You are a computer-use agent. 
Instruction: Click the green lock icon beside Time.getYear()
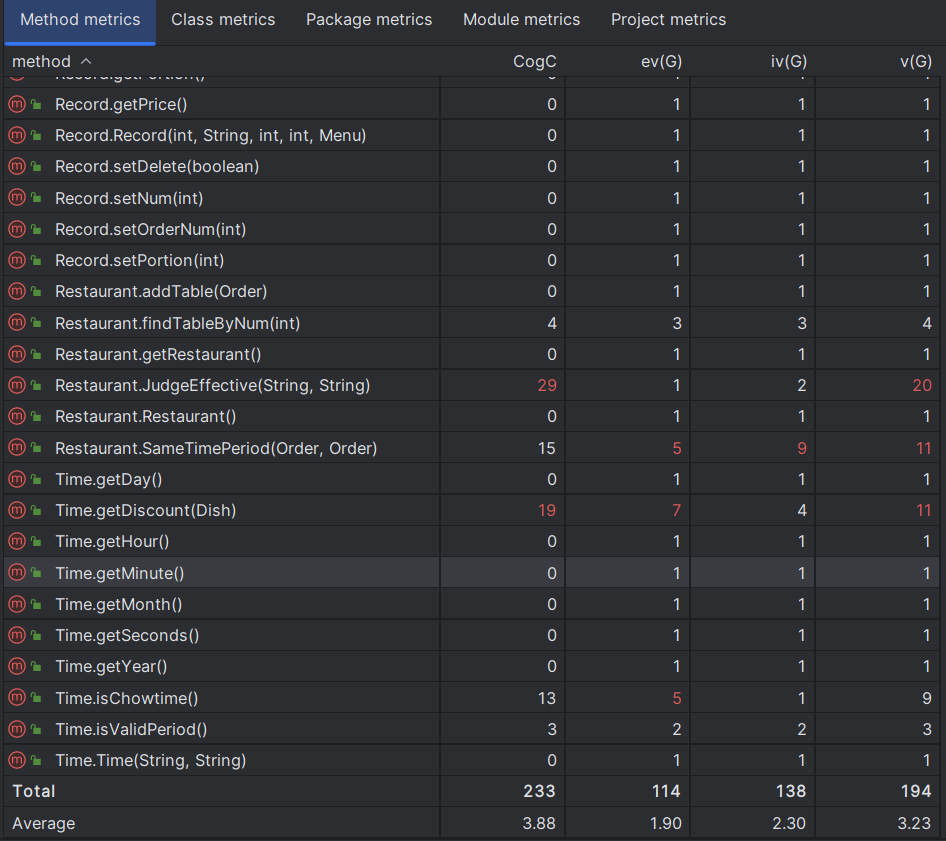coord(36,666)
